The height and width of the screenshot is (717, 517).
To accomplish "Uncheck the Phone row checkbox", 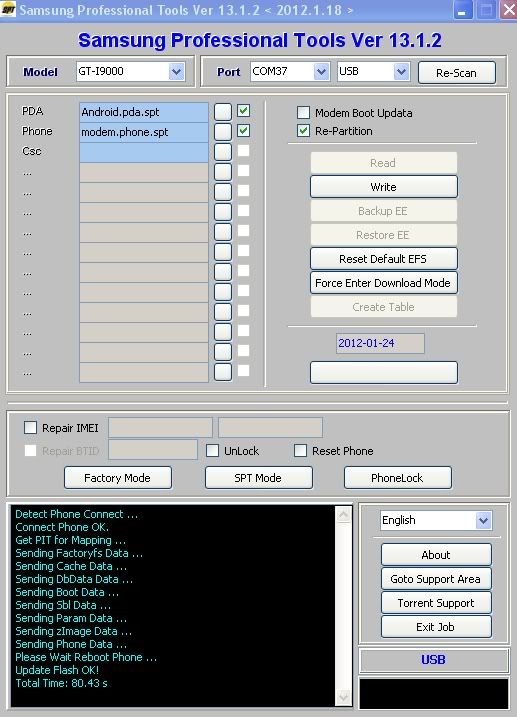I will coord(243,130).
